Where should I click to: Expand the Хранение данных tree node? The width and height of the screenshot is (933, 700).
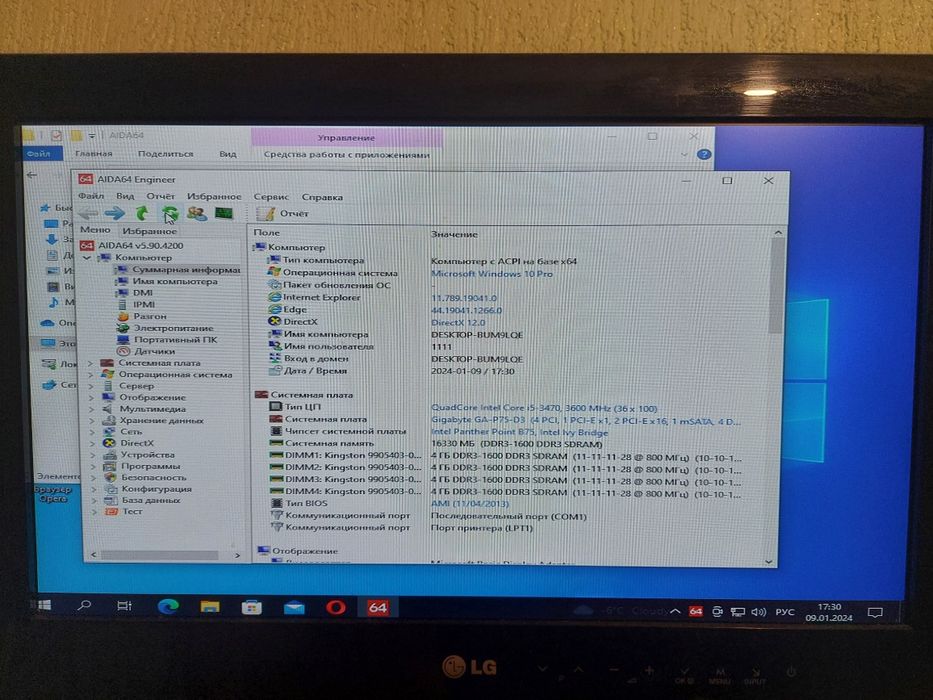[x=92, y=421]
